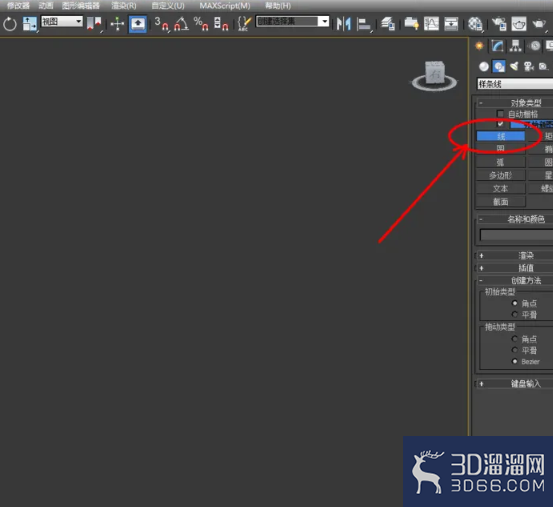Switch to the Modify panel tab
Image resolution: width=553 pixels, height=507 pixels.
pyautogui.click(x=497, y=46)
